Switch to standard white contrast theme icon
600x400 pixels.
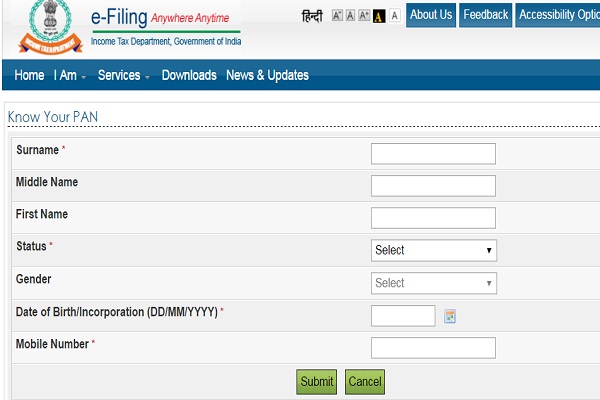pos(394,16)
